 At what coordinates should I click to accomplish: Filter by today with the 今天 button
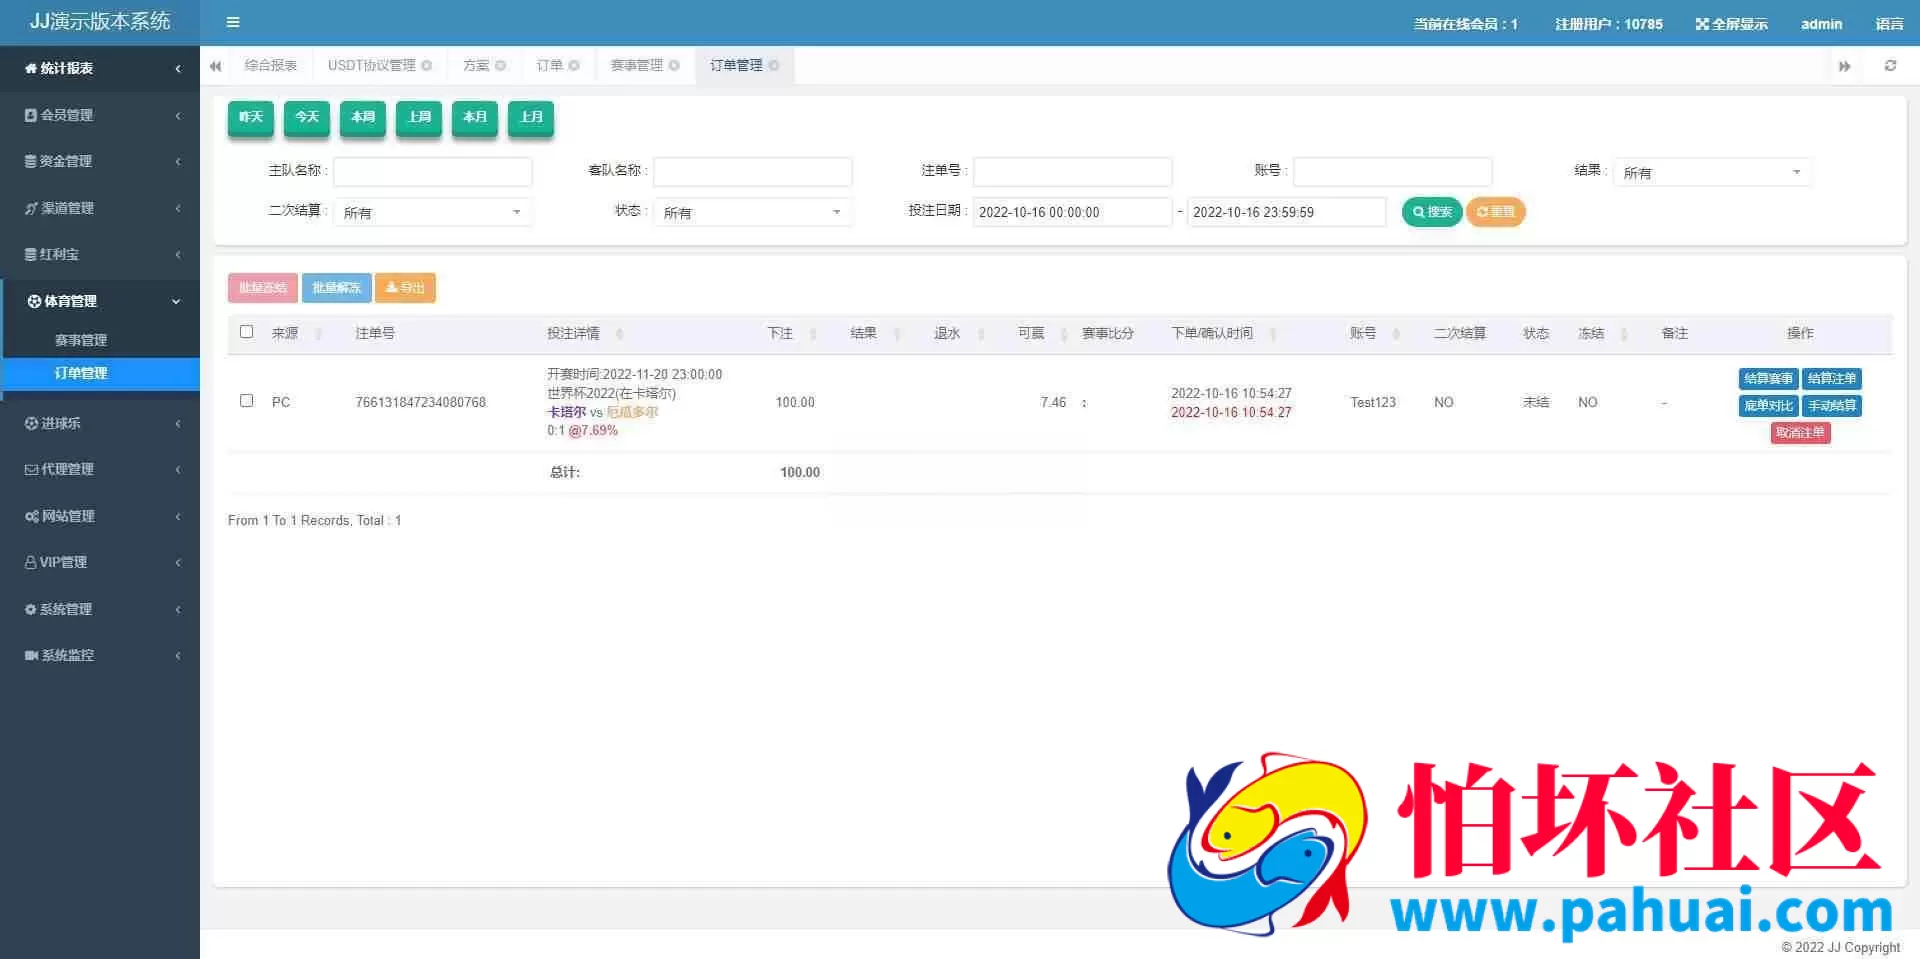click(307, 117)
